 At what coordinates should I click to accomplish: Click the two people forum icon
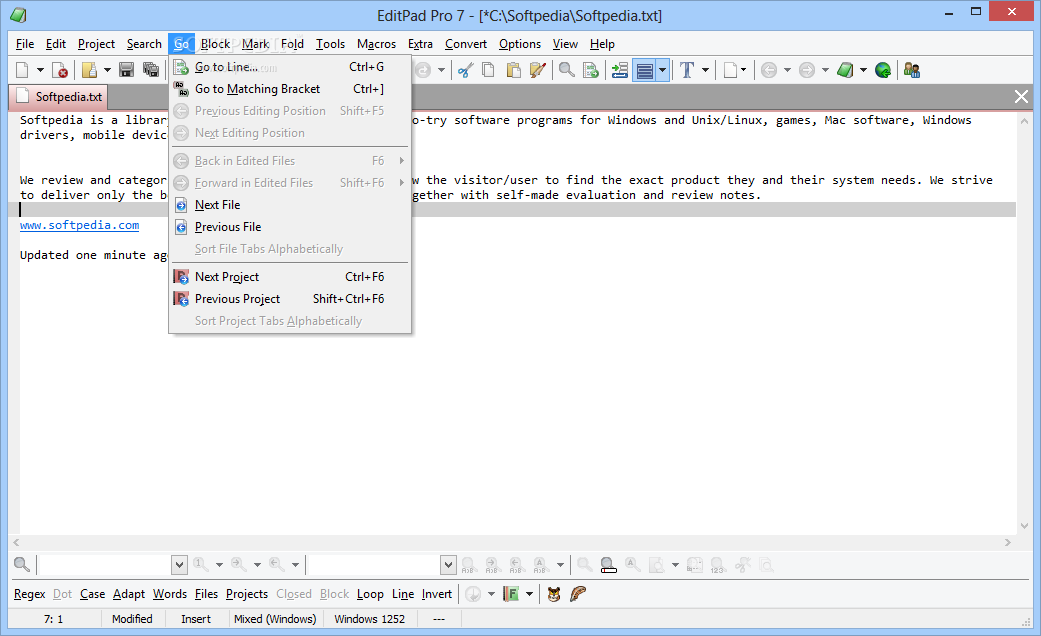pos(912,70)
